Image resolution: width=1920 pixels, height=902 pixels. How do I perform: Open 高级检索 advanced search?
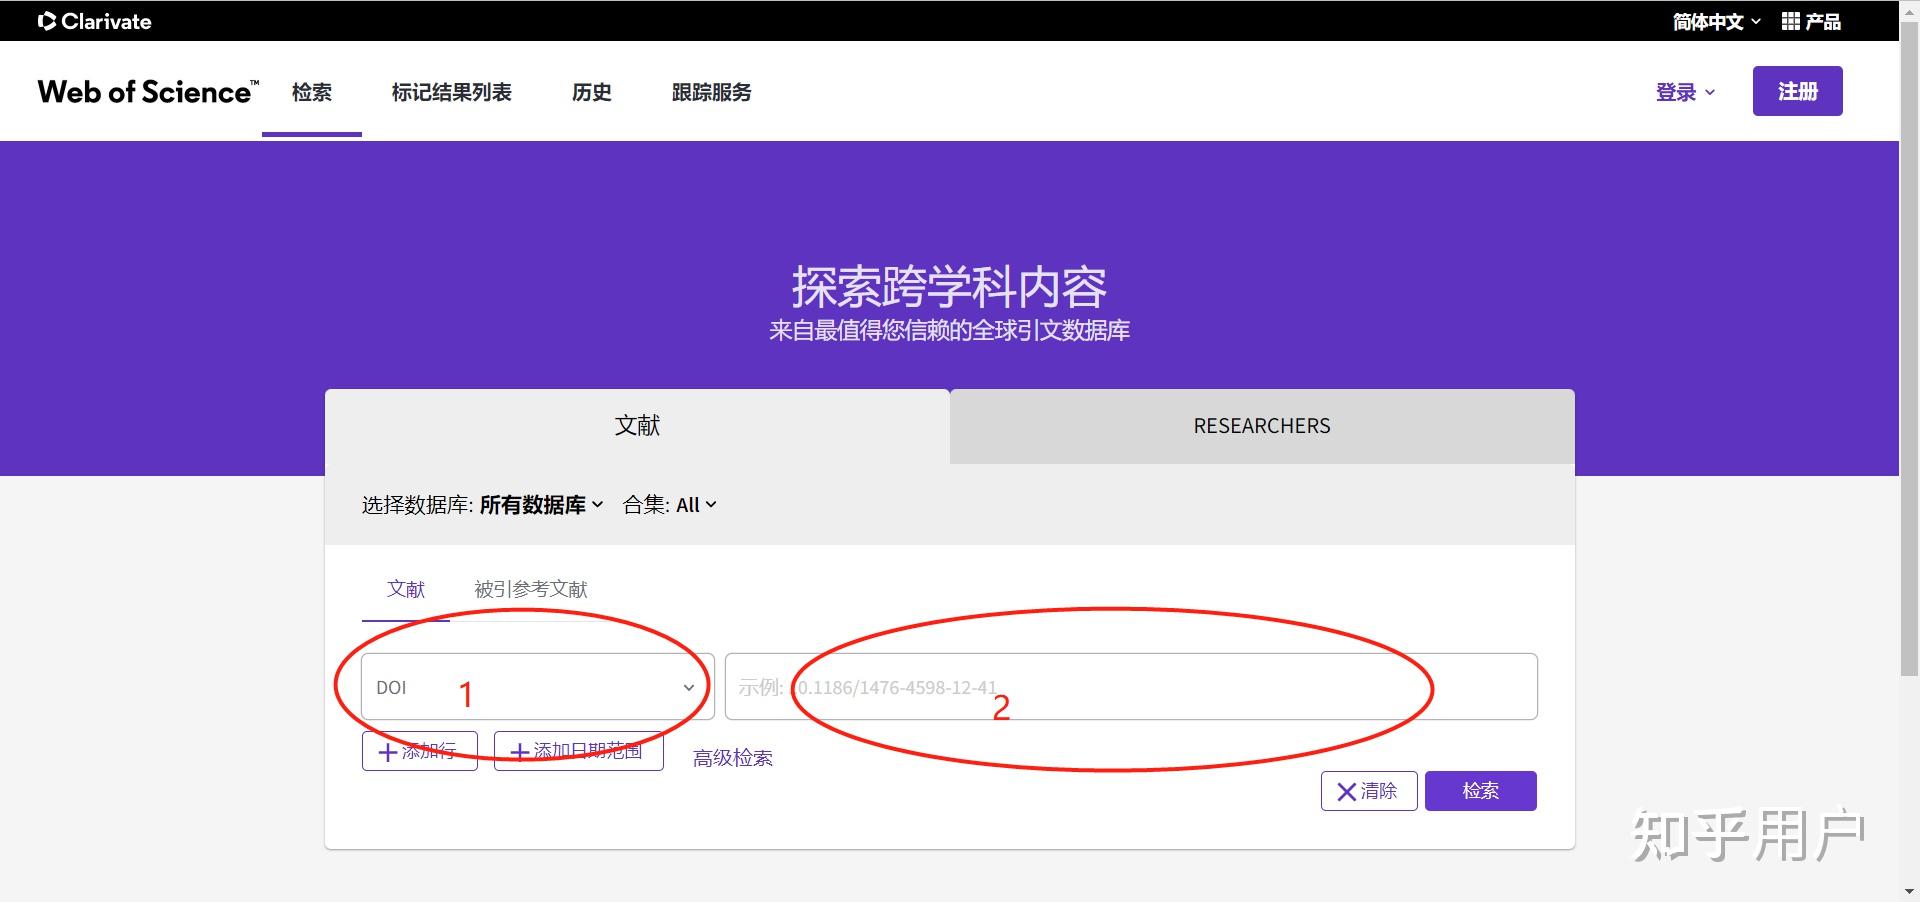point(732,758)
